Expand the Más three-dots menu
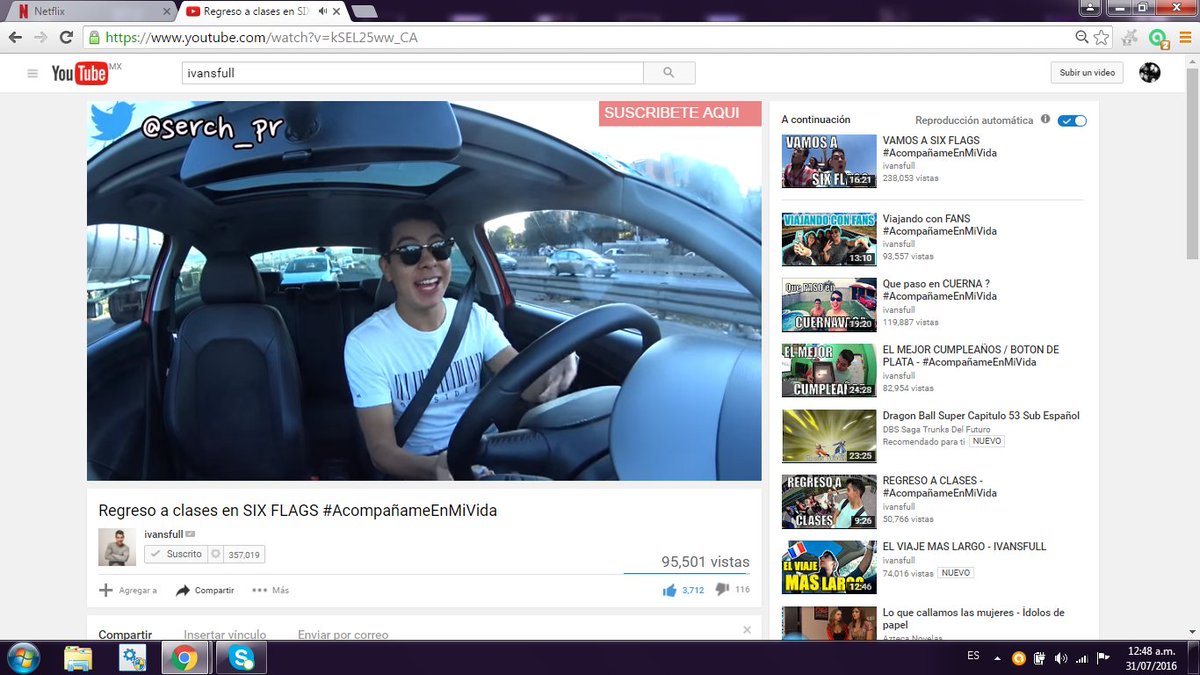 tap(270, 590)
